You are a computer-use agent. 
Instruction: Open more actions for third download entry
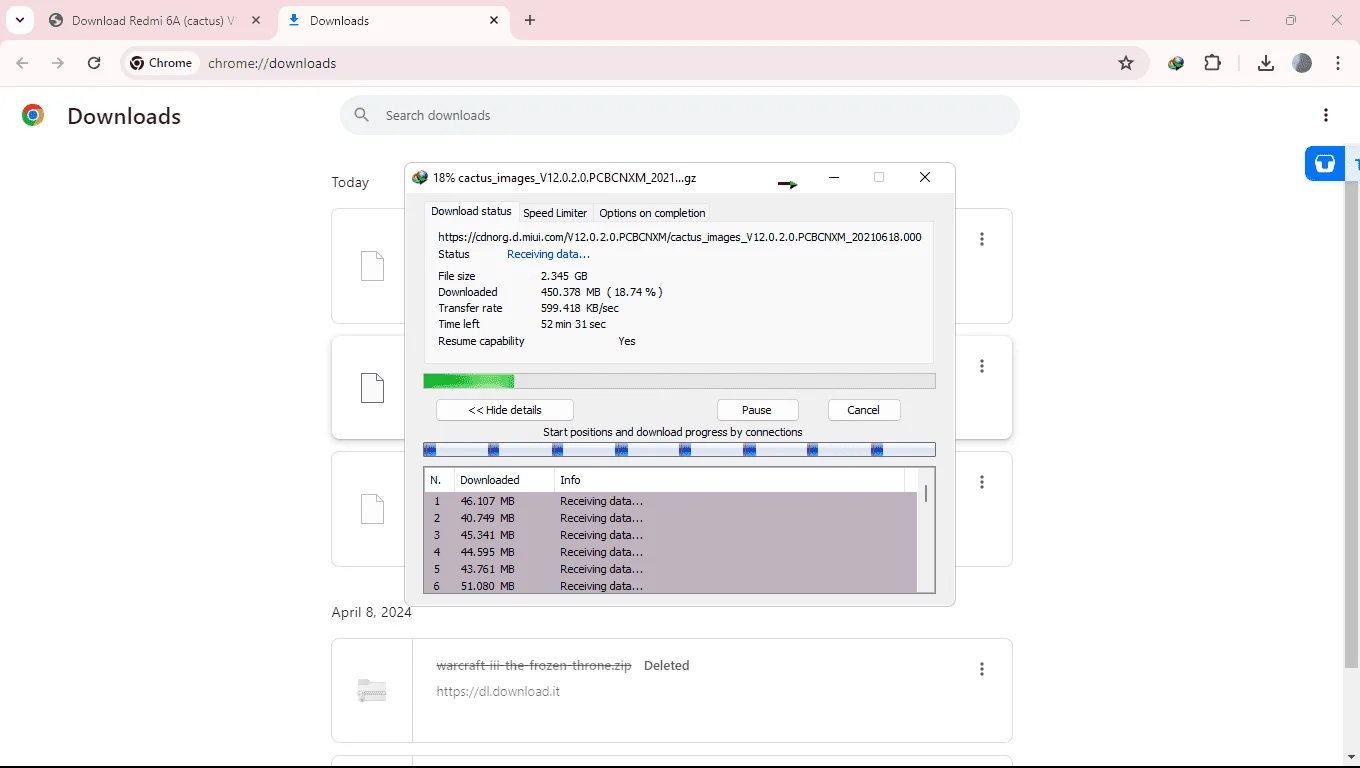[x=982, y=482]
